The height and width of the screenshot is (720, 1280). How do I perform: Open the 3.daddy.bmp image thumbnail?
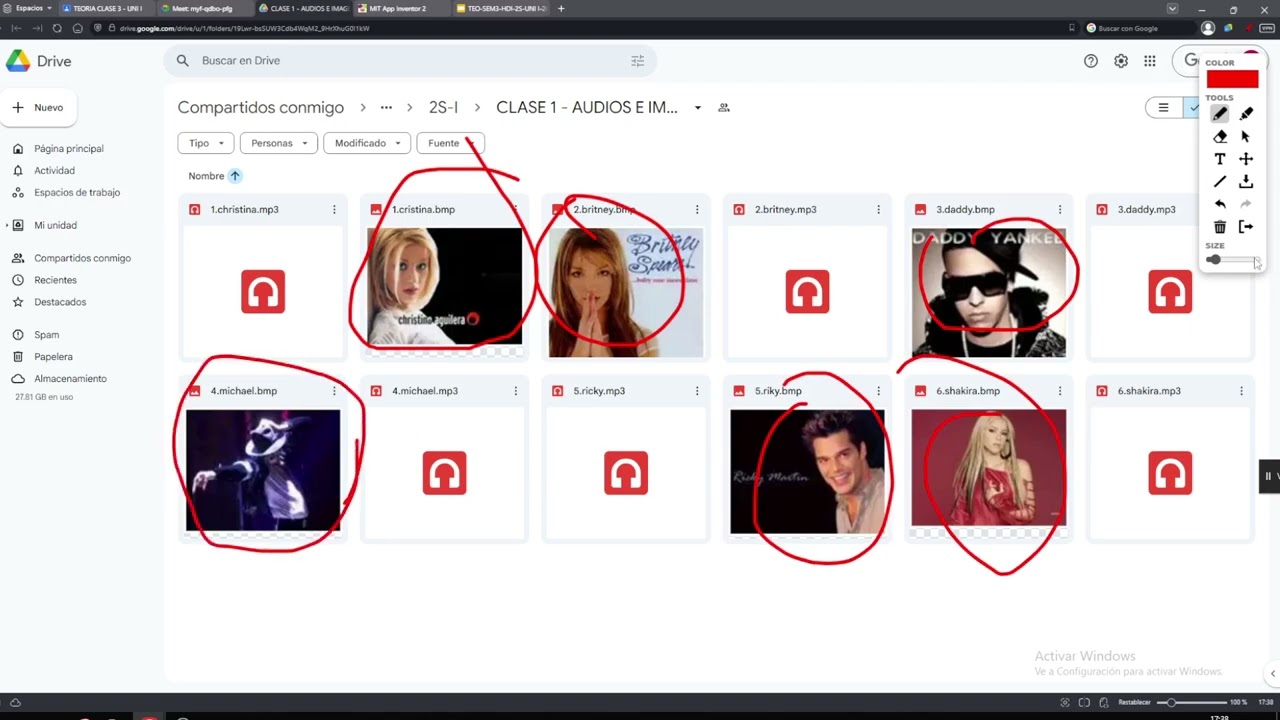coord(988,292)
